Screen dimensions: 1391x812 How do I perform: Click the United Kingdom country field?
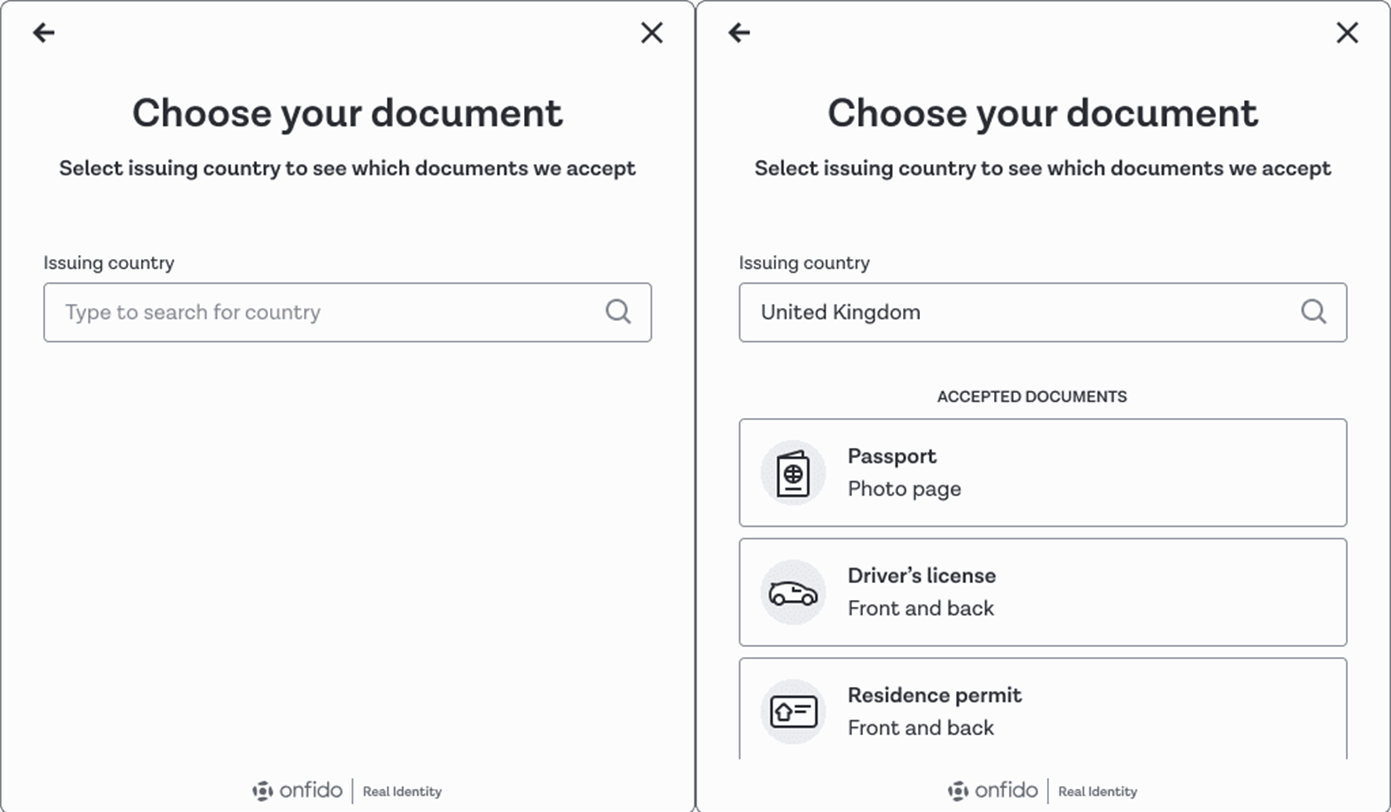1043,312
